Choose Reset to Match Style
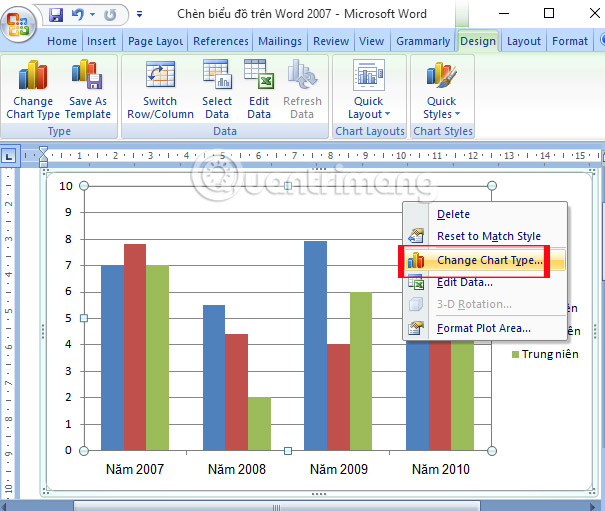 point(485,236)
